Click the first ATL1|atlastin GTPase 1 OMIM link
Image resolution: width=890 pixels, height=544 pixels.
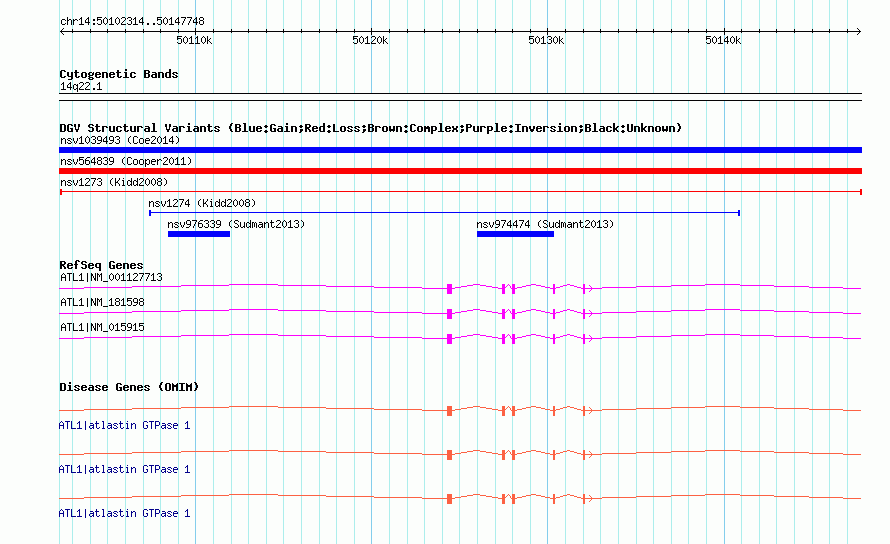click(124, 425)
